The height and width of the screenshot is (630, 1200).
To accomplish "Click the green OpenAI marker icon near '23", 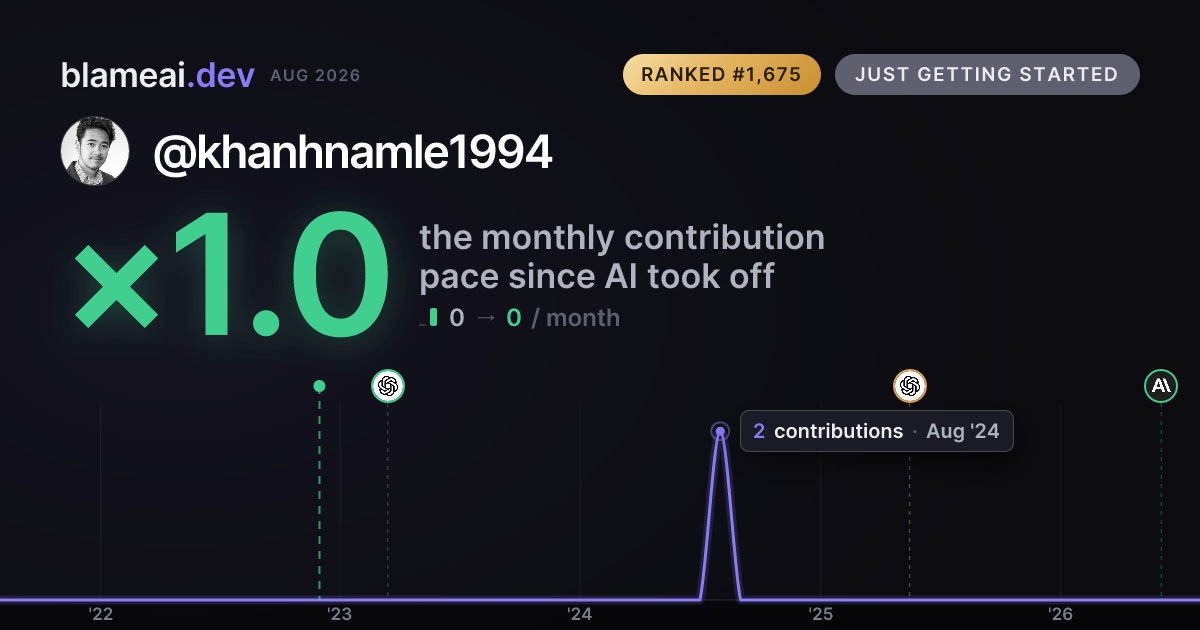I will [x=388, y=385].
